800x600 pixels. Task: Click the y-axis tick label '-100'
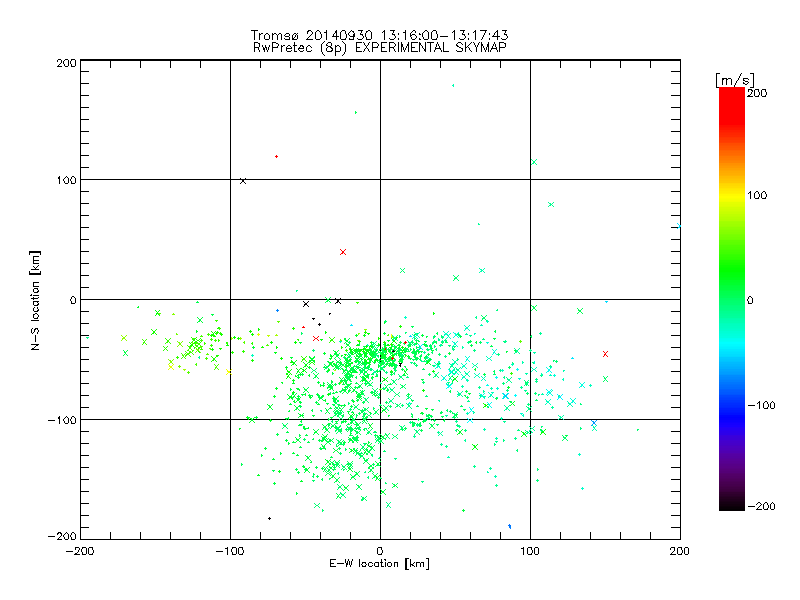pyautogui.click(x=62, y=420)
